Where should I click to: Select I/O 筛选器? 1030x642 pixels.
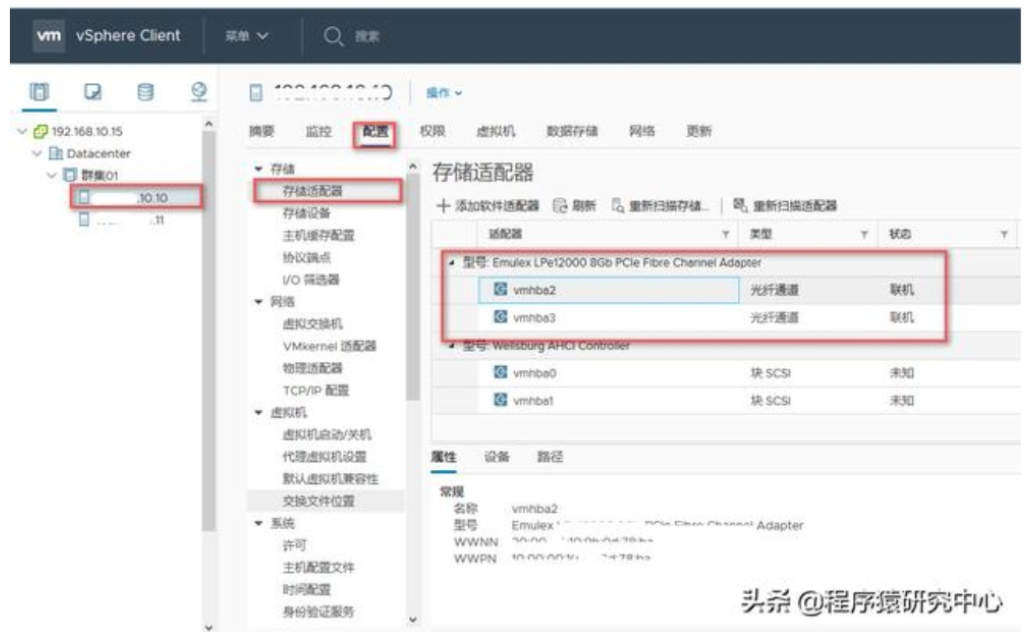click(x=311, y=279)
